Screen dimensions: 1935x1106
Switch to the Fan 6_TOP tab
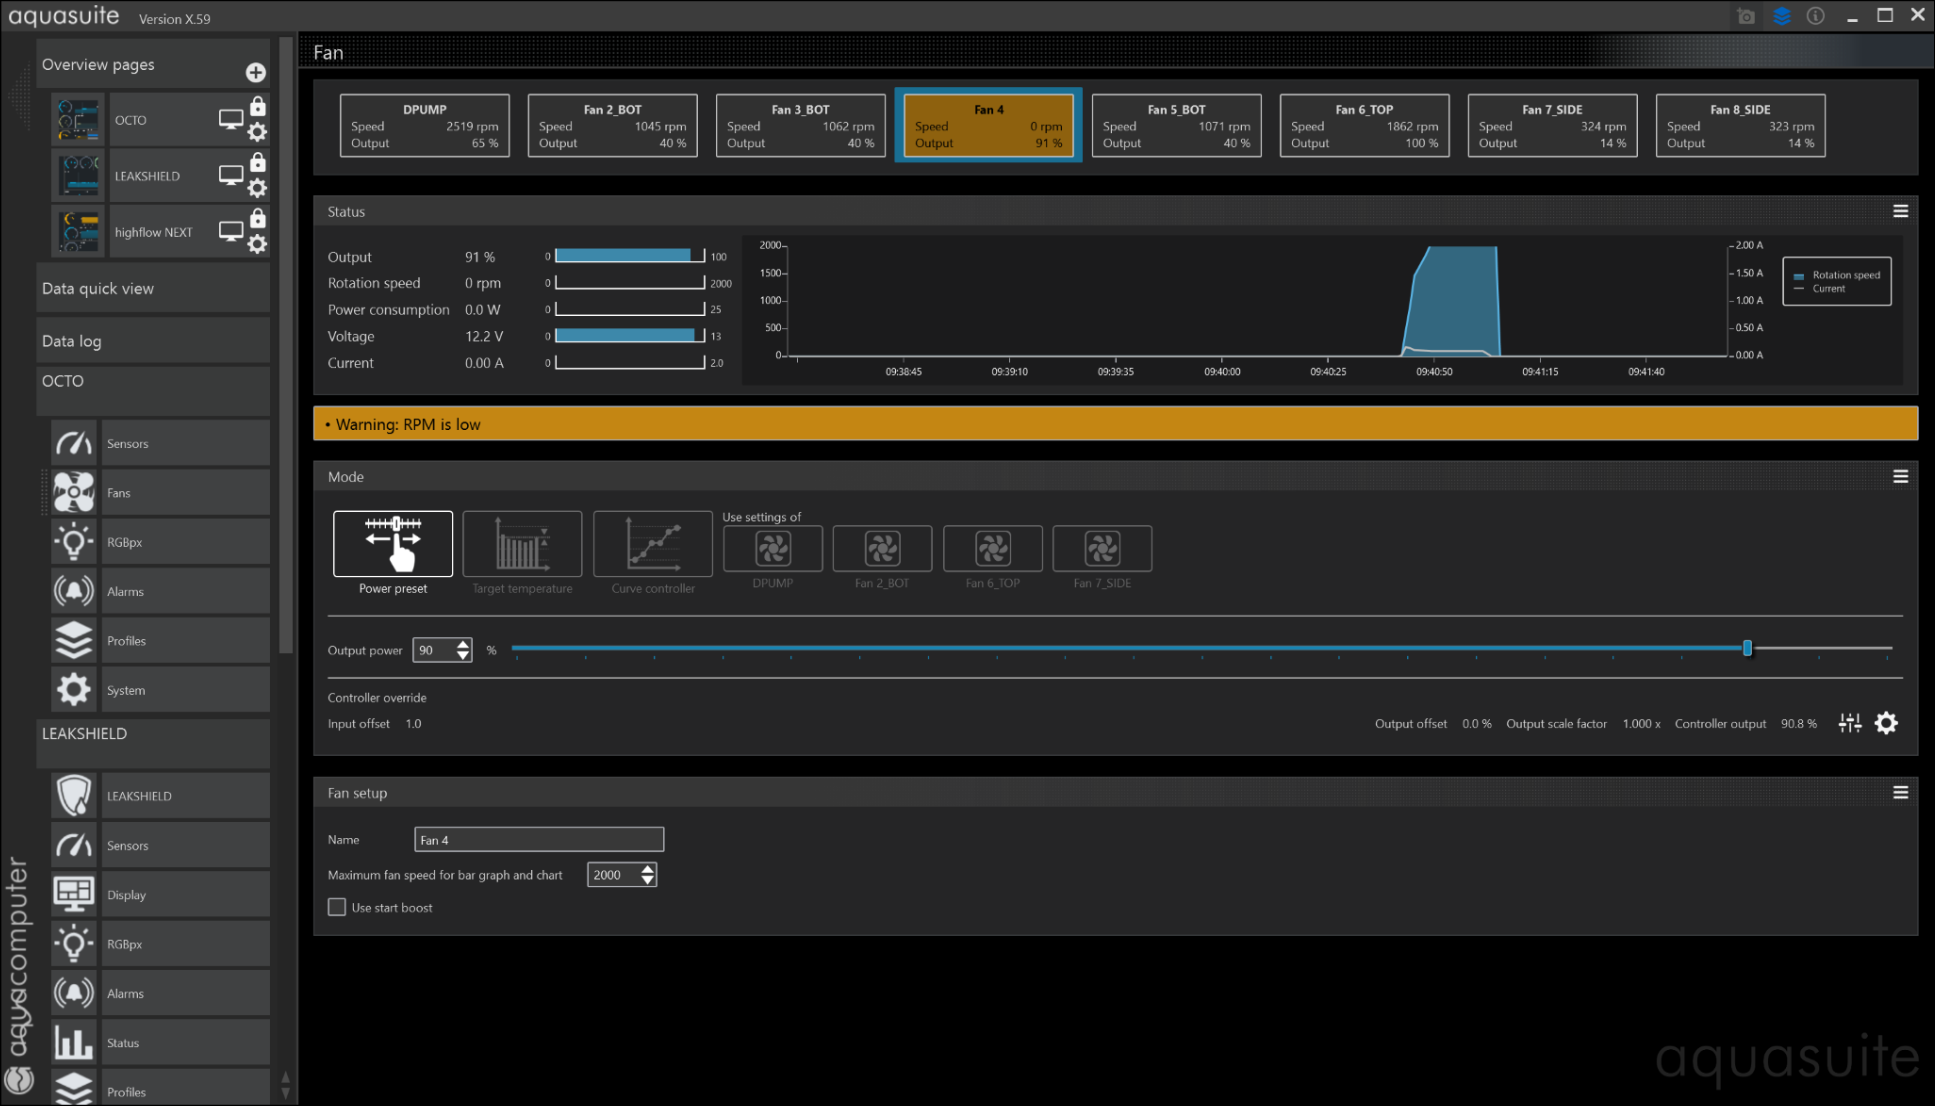[x=1363, y=126]
